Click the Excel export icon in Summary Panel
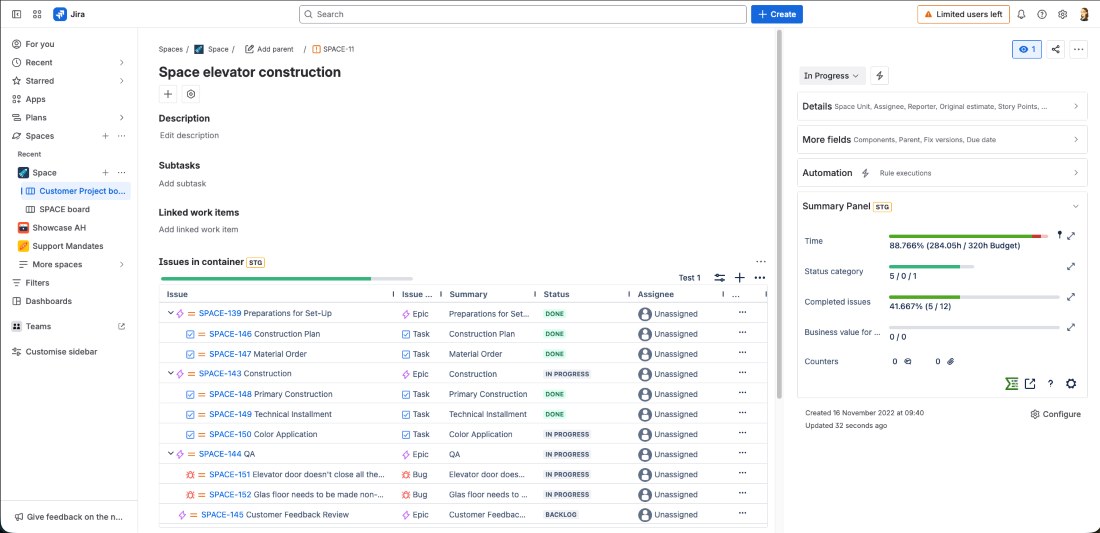 pos(1012,383)
